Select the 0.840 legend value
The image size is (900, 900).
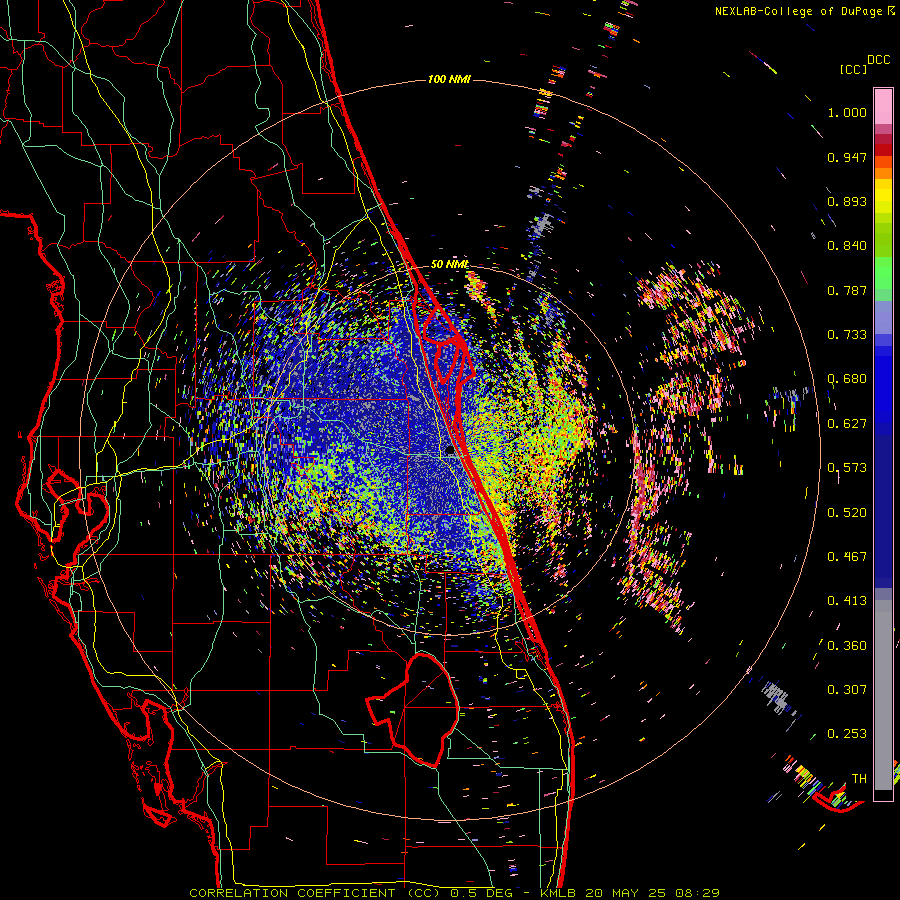pos(847,246)
